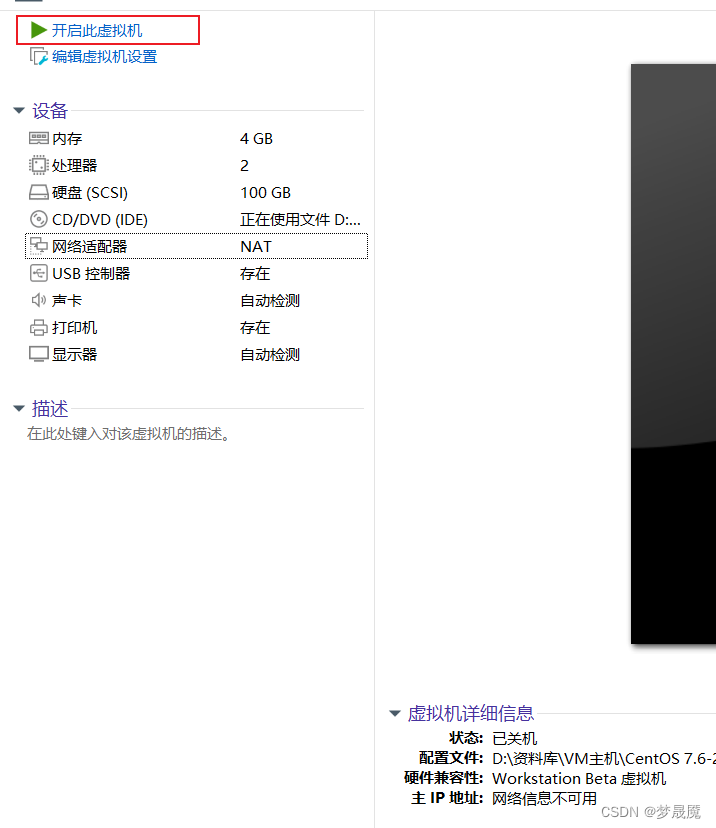Click 存在 value for 打印机
Viewport: 716px width, 828px height.
pos(255,327)
